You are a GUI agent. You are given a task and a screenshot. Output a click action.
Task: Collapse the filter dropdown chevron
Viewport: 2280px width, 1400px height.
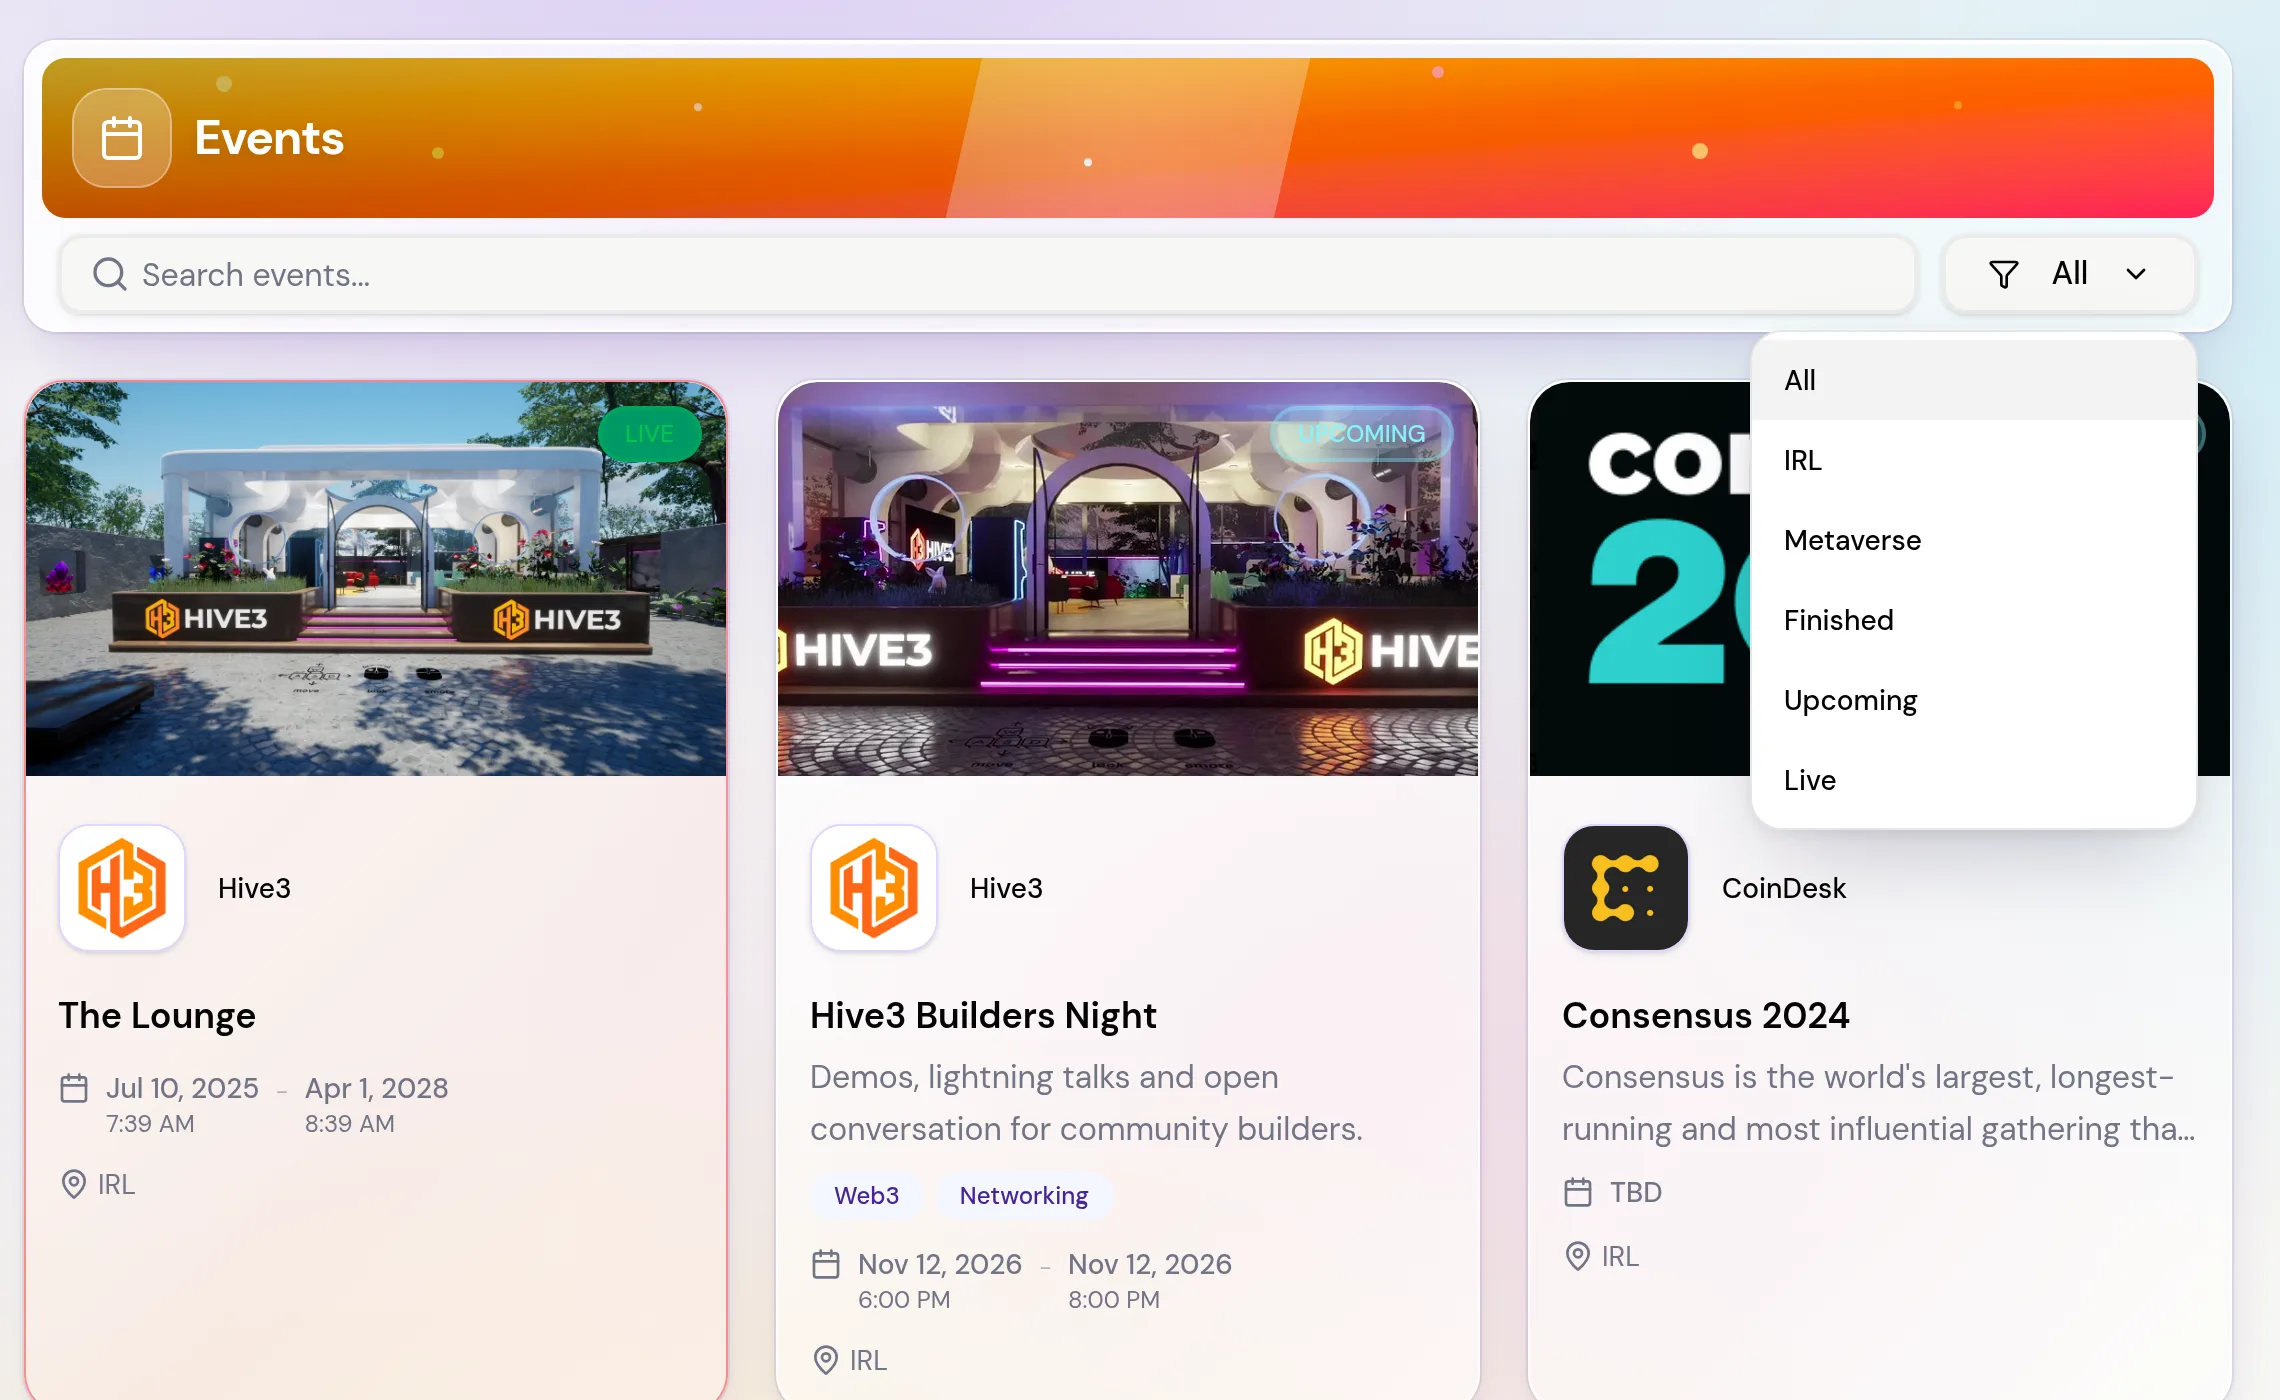click(2136, 274)
